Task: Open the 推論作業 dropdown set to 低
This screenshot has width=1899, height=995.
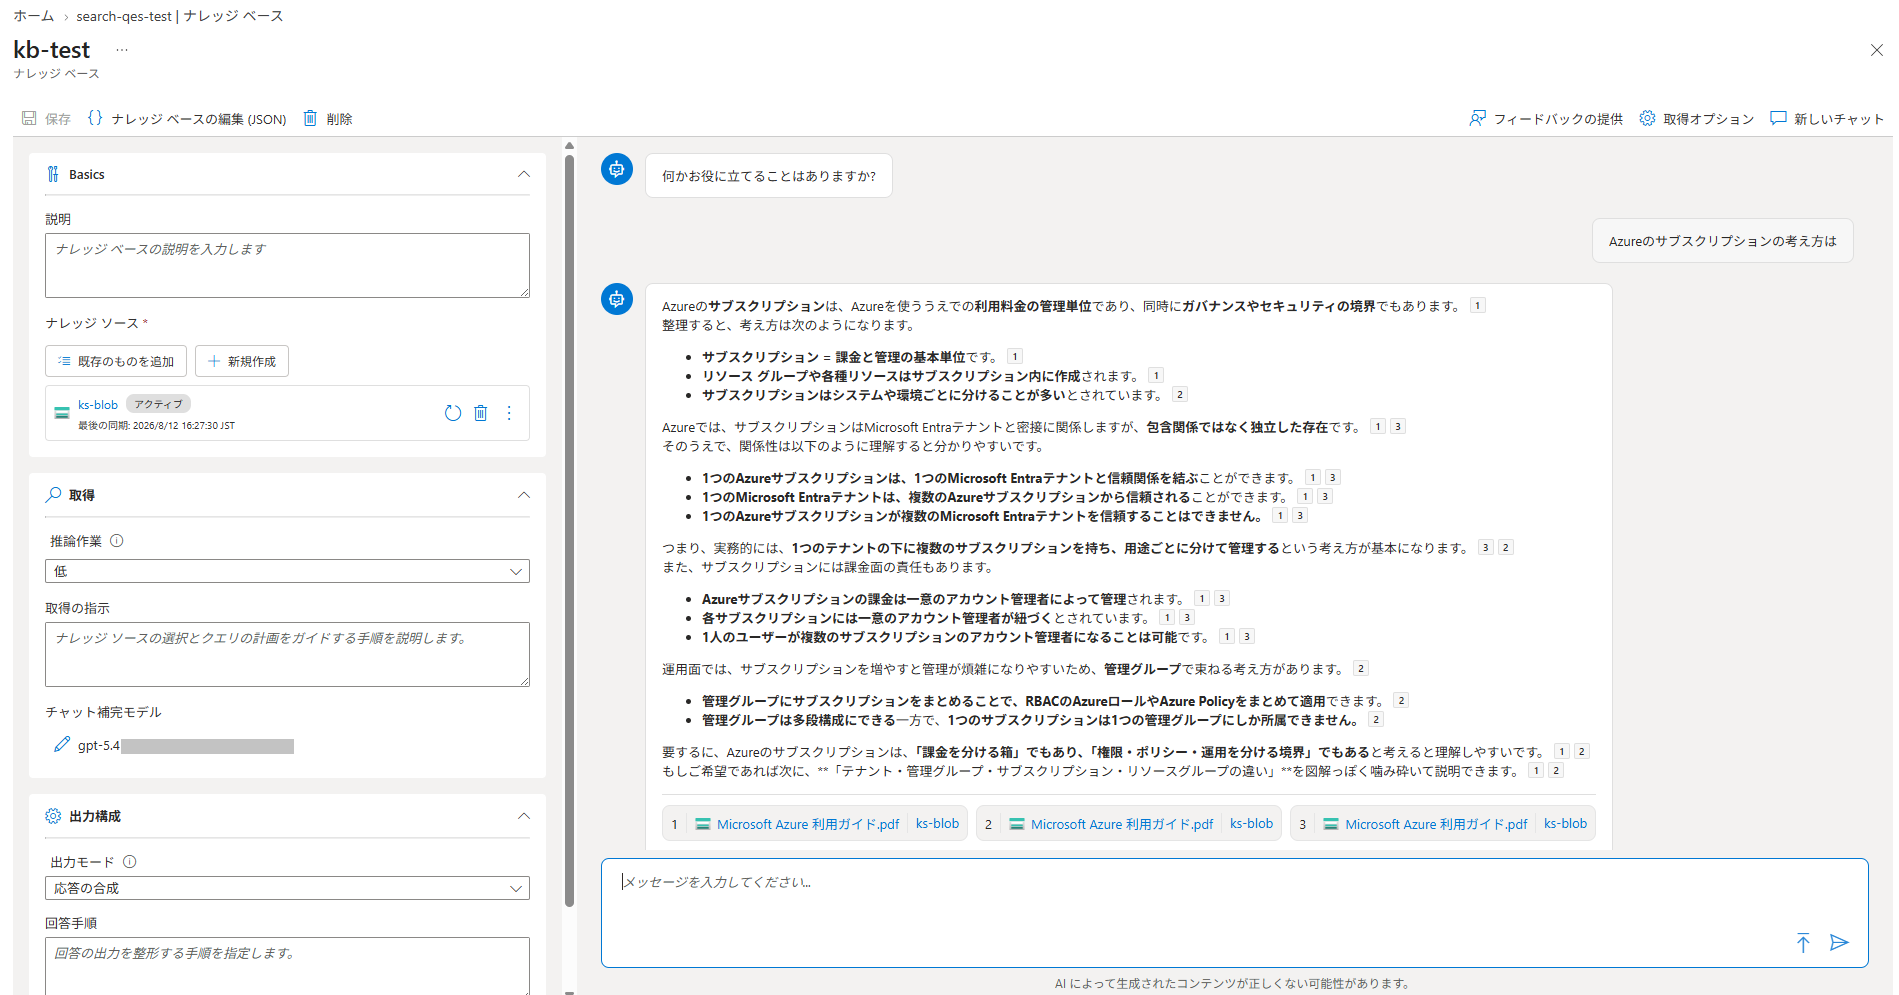Action: click(287, 571)
